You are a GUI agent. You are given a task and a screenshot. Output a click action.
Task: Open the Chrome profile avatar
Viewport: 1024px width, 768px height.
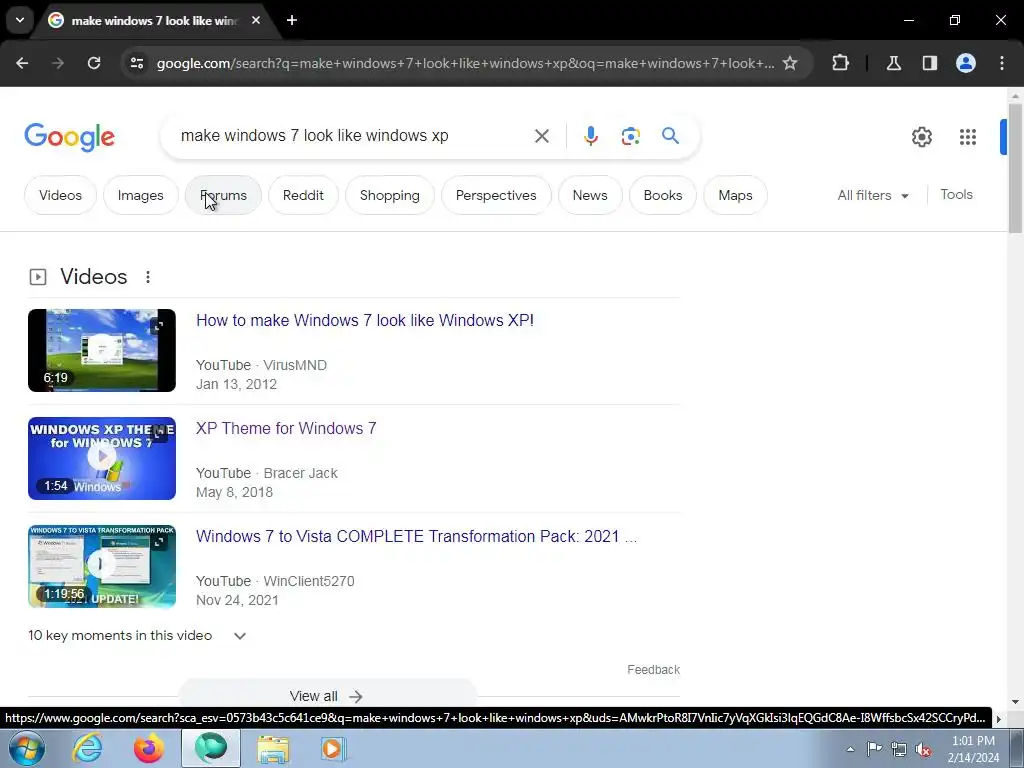coord(966,63)
